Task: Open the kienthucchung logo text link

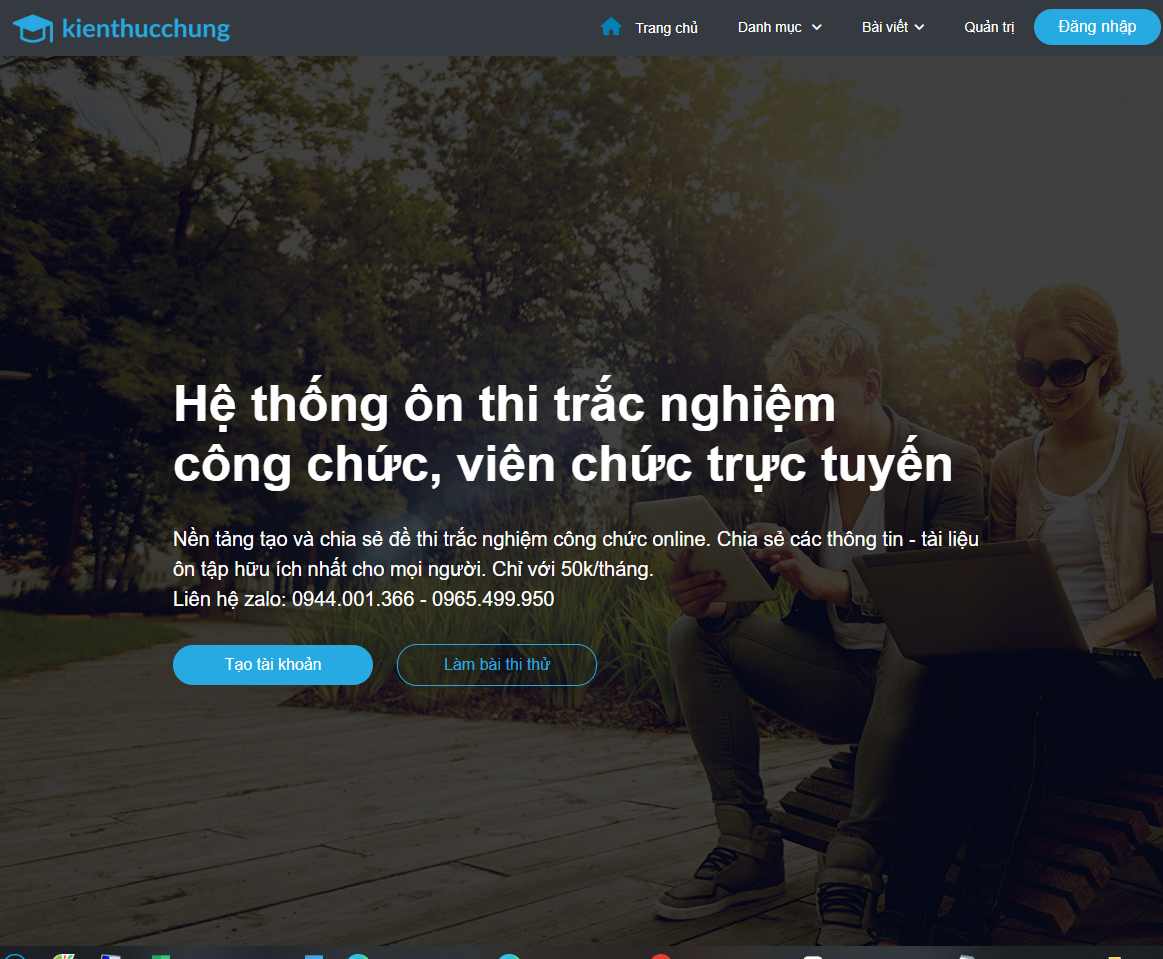Action: (146, 28)
